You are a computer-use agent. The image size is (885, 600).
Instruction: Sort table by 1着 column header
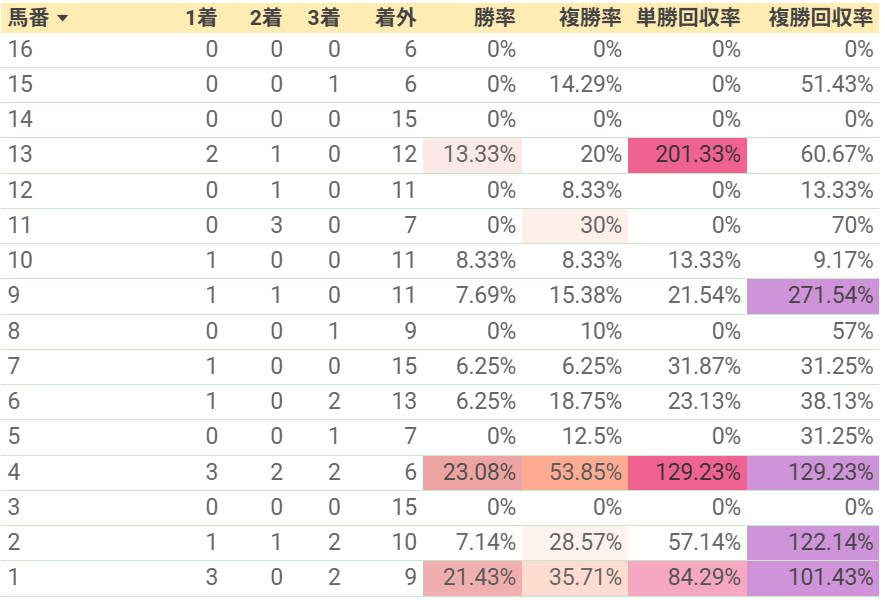(x=201, y=18)
